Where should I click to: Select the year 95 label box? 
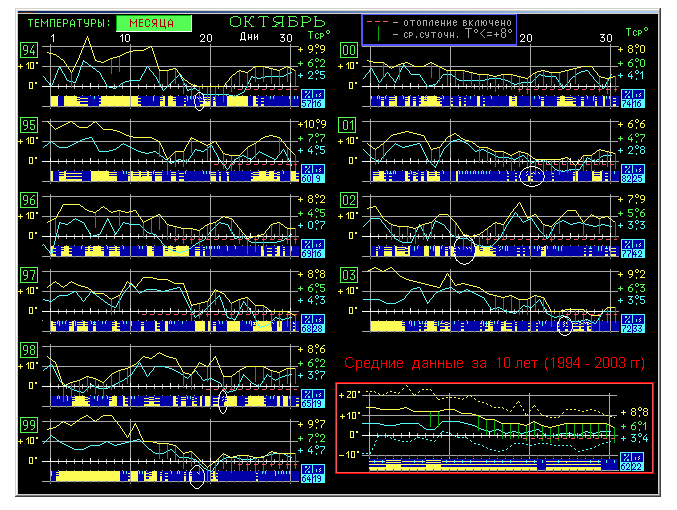(x=29, y=125)
